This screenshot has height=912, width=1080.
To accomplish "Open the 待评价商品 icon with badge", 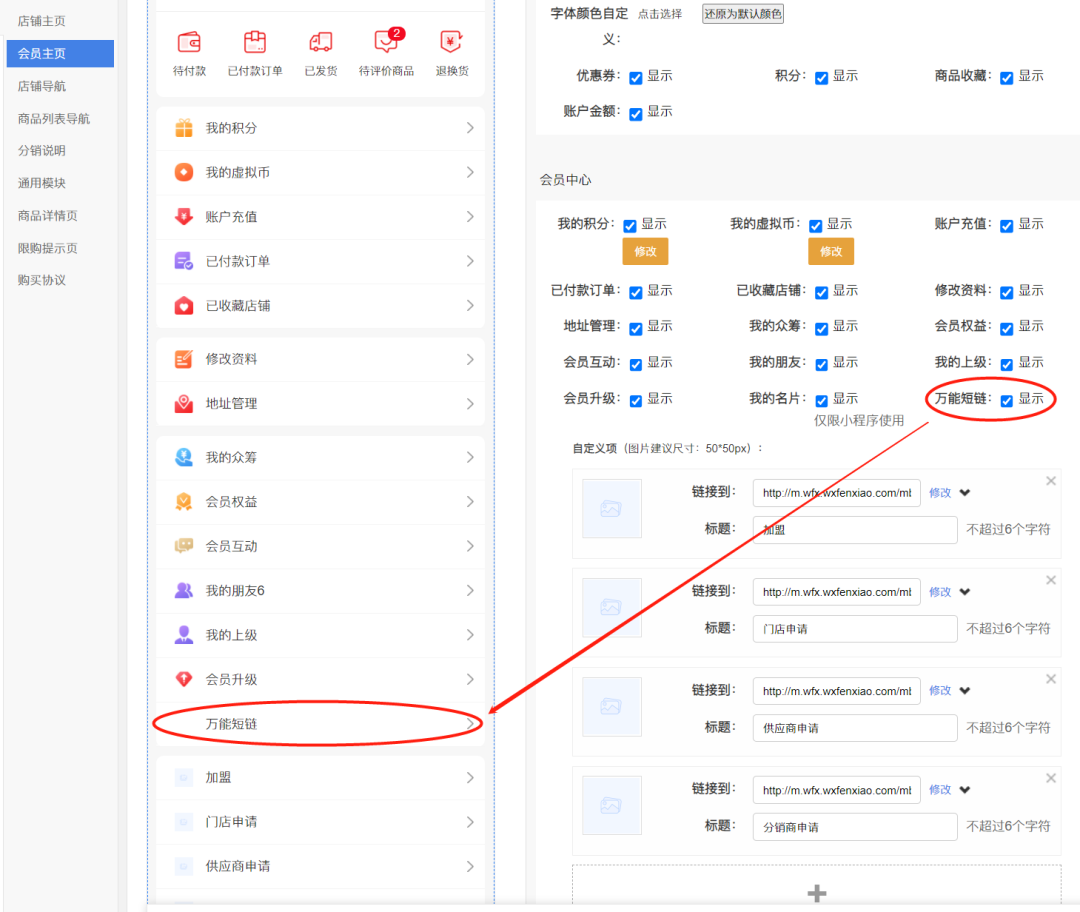I will tap(388, 41).
